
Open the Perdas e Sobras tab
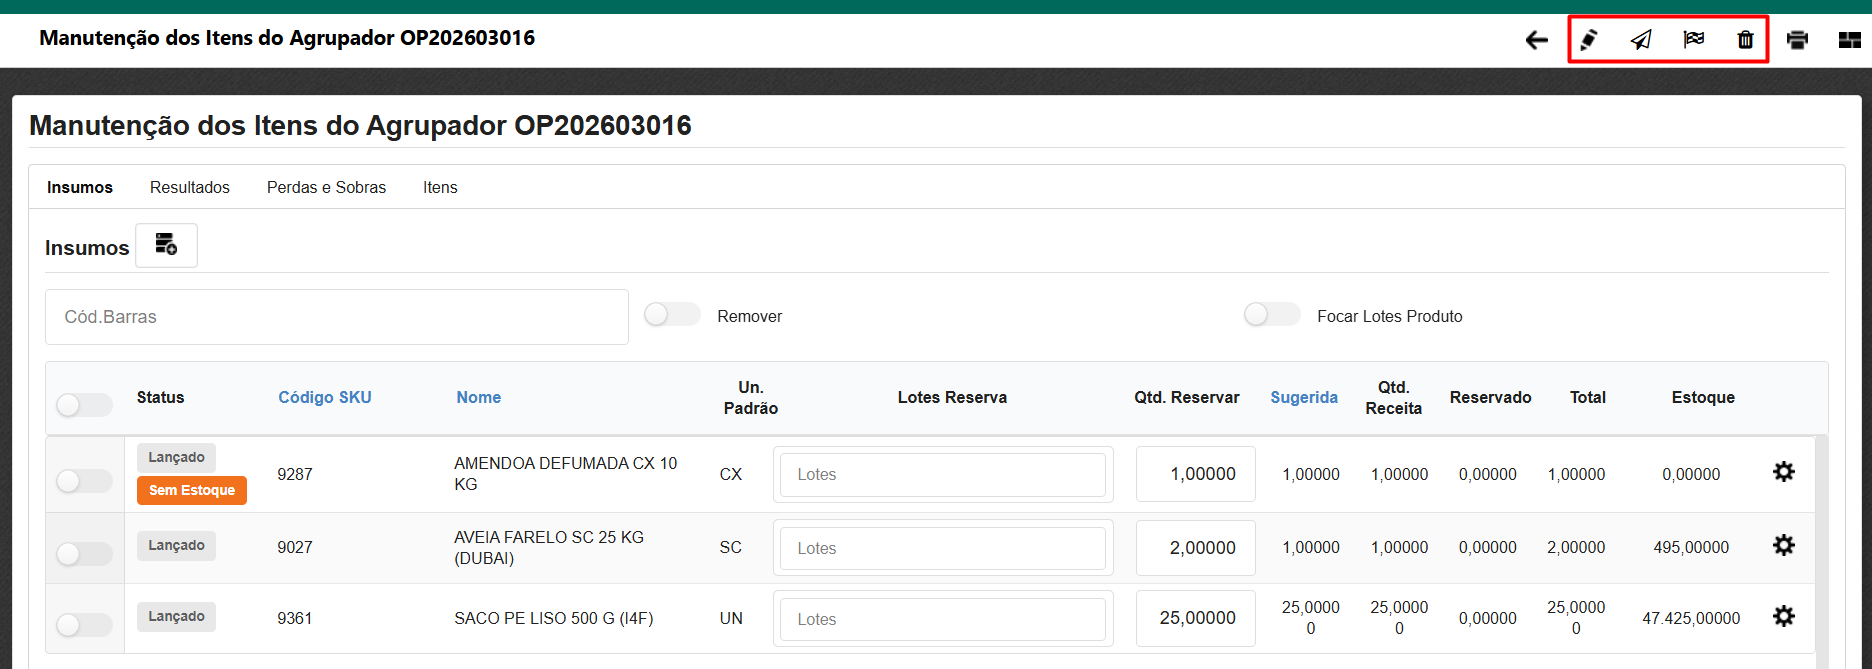(326, 188)
